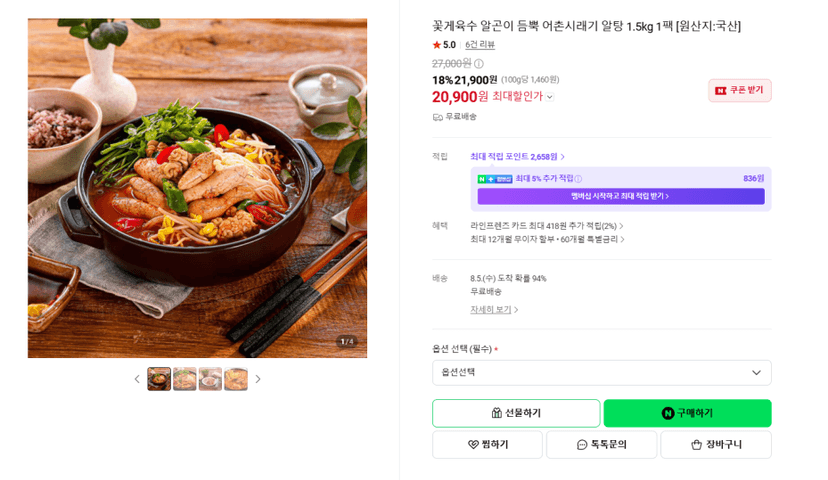Click the N logo on 구매하기 button
Screen dimensions: 828x480
coord(667,413)
